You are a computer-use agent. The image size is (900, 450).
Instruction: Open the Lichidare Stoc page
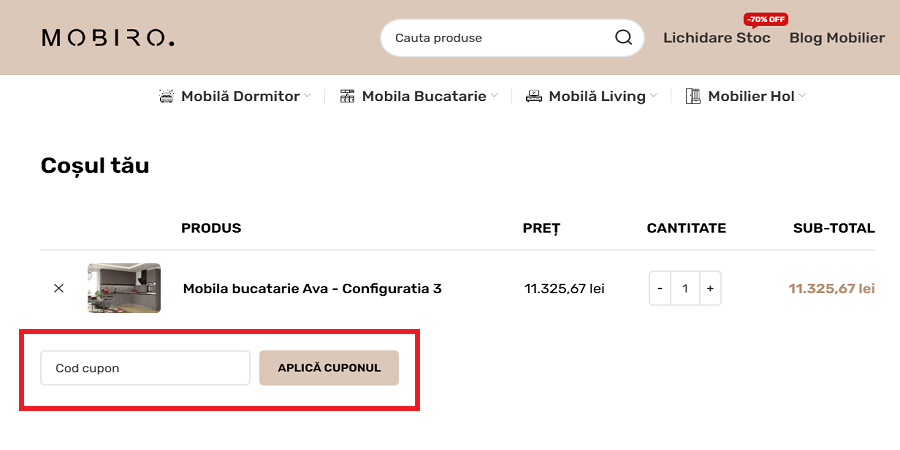coord(717,38)
